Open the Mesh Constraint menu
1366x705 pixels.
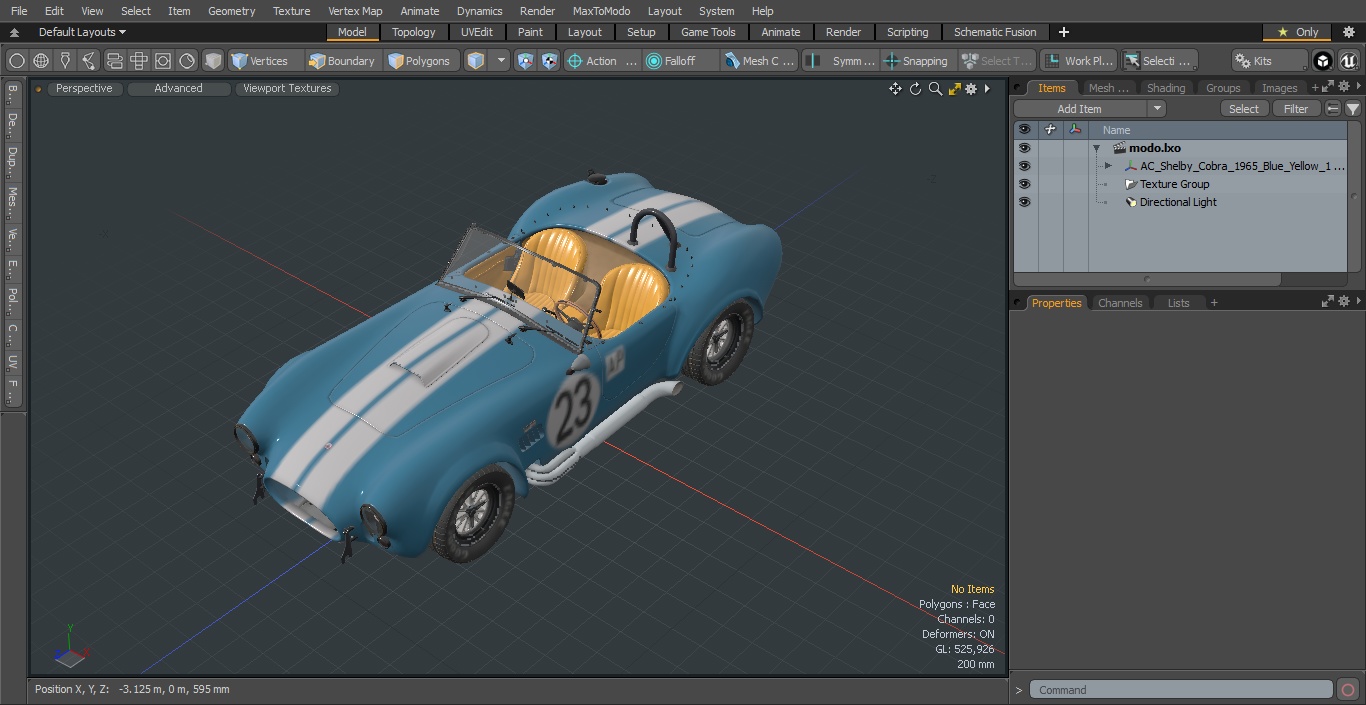[x=760, y=61]
